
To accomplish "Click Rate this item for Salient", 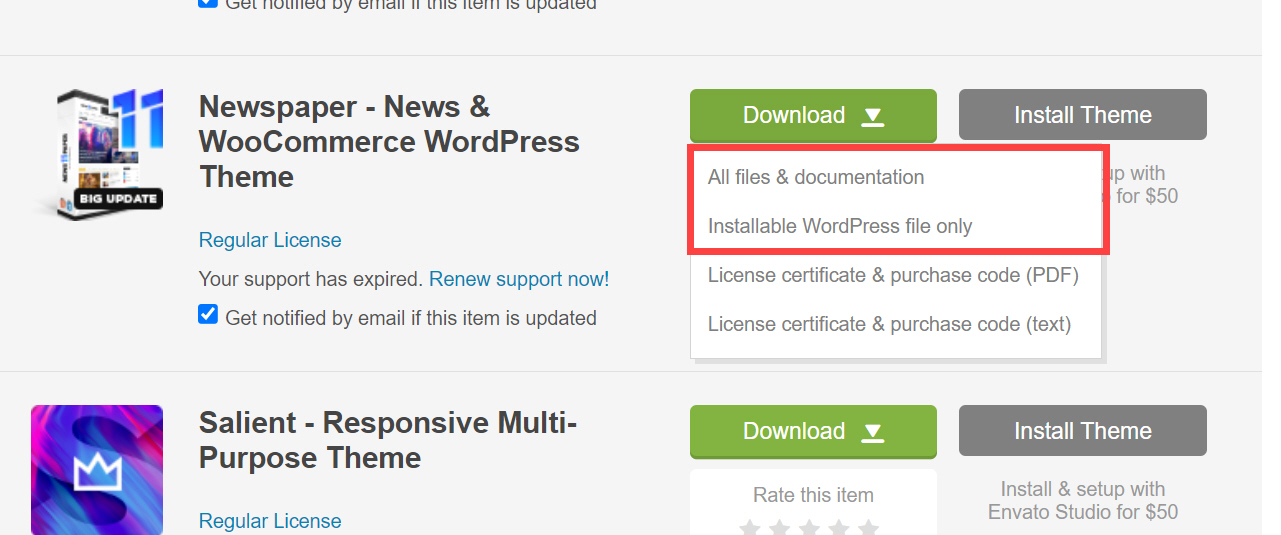I will click(813, 495).
